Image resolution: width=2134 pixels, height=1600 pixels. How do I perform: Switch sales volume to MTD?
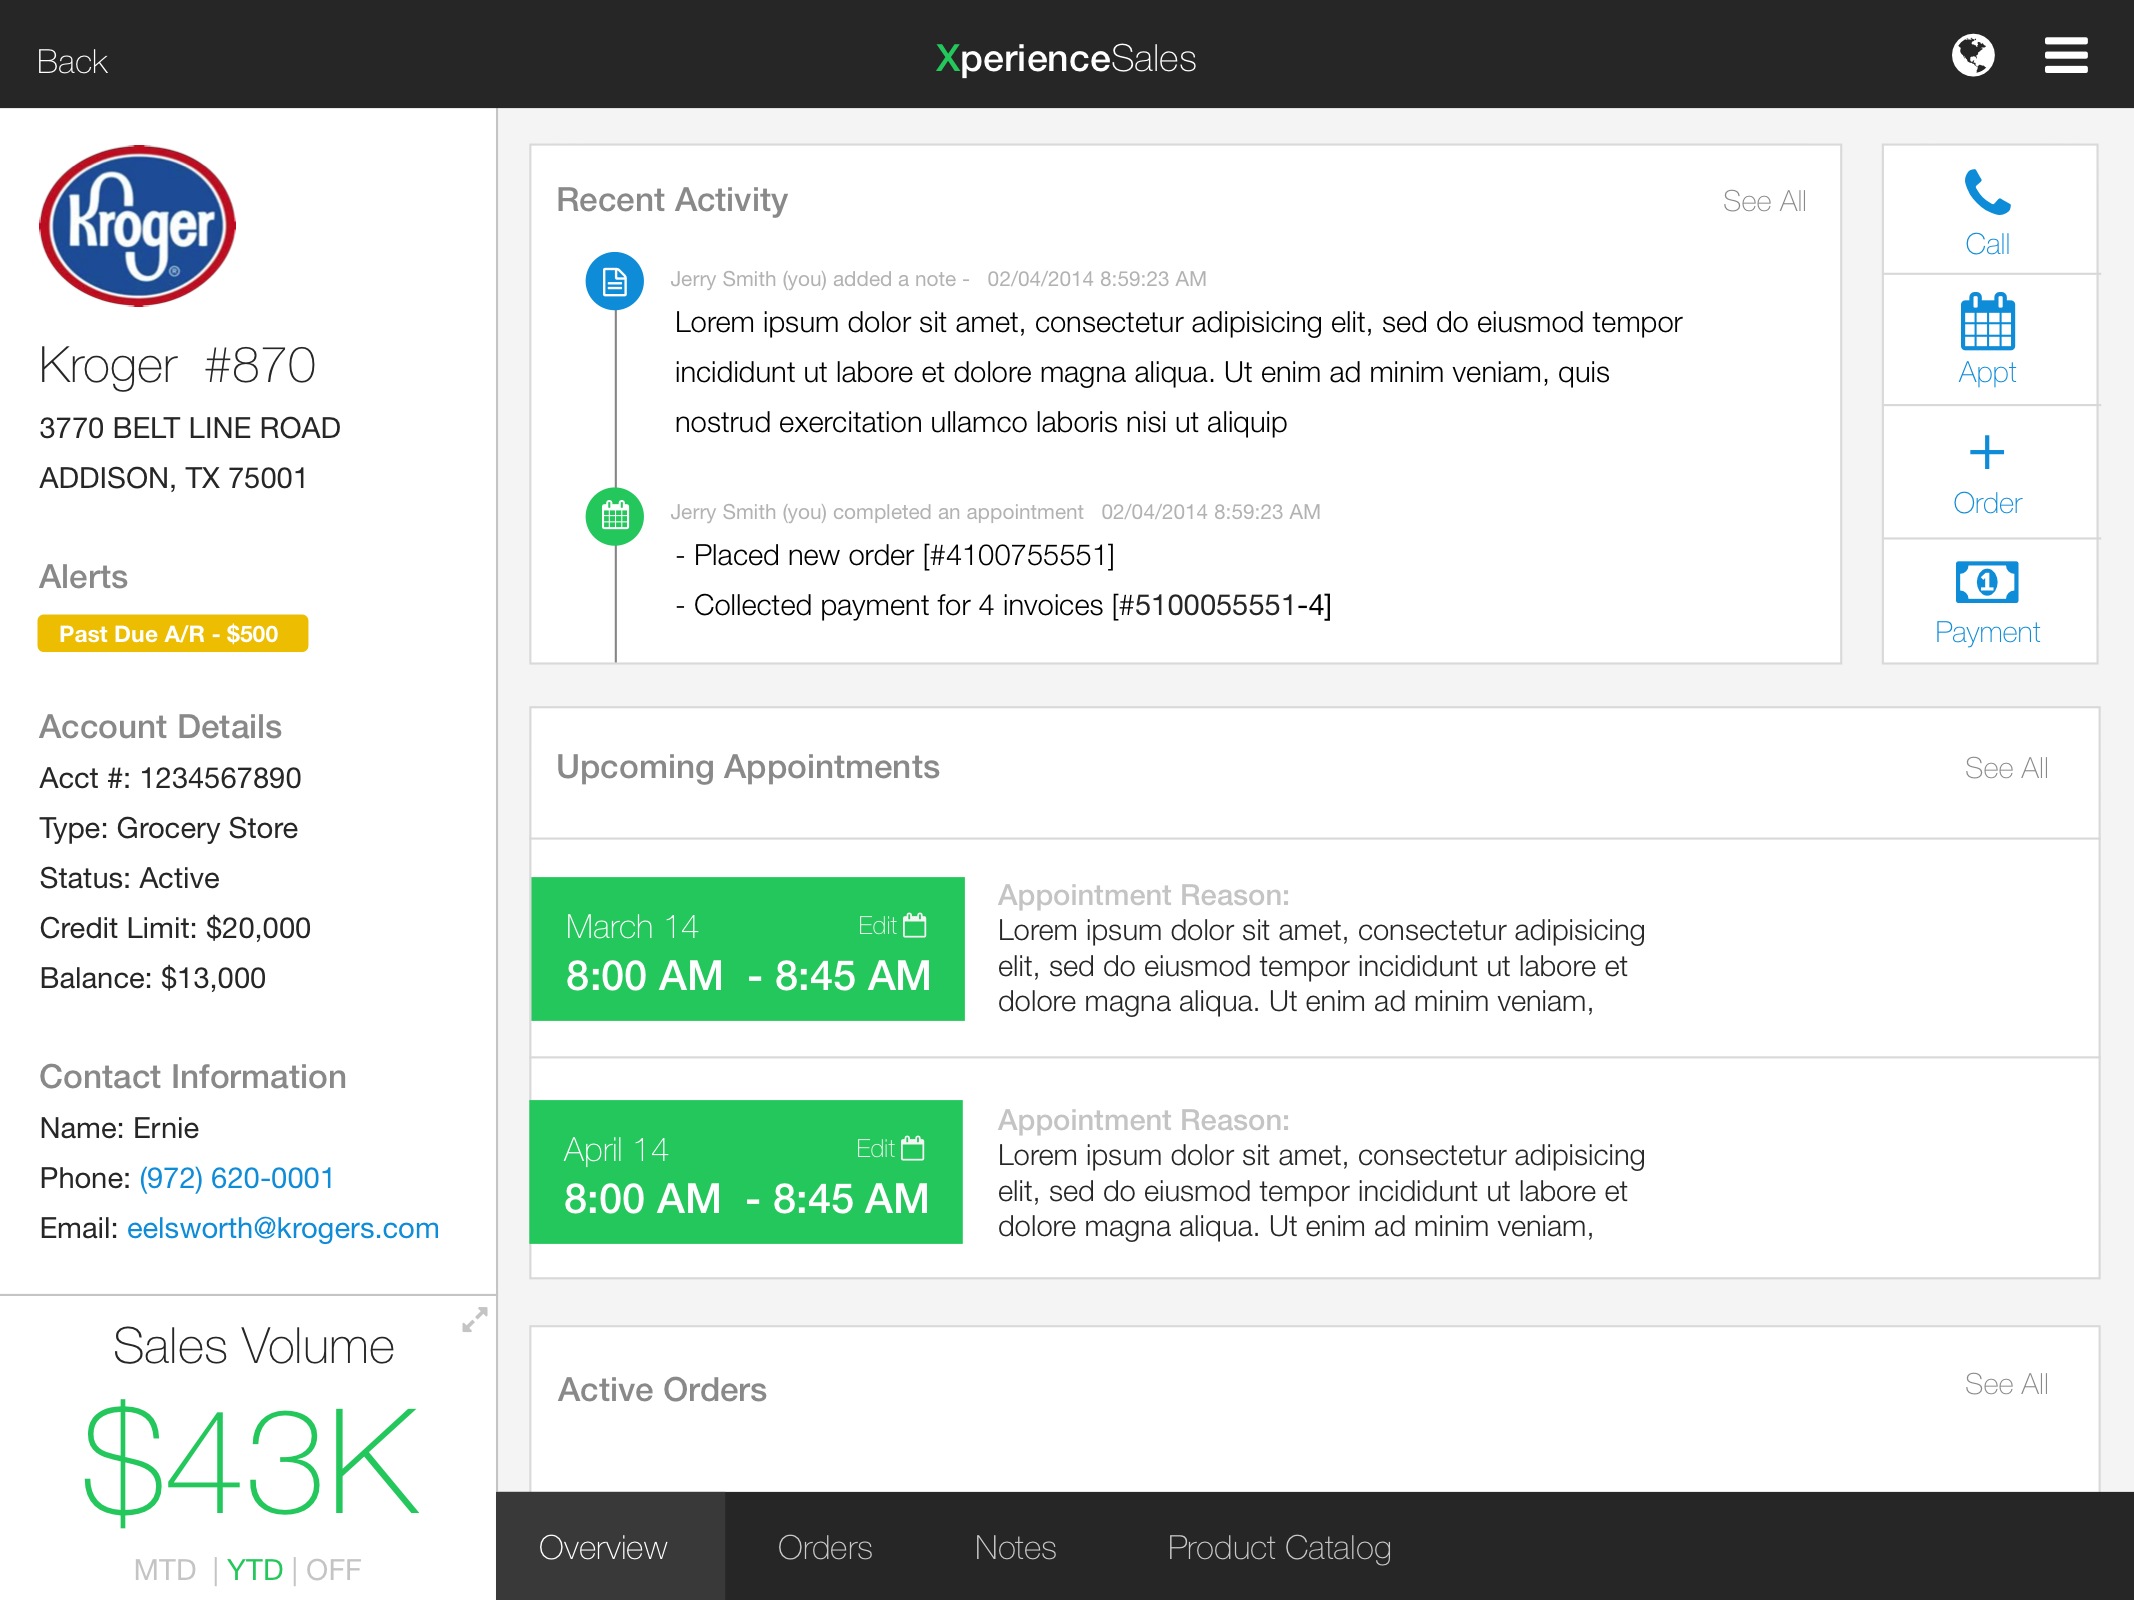click(x=165, y=1570)
